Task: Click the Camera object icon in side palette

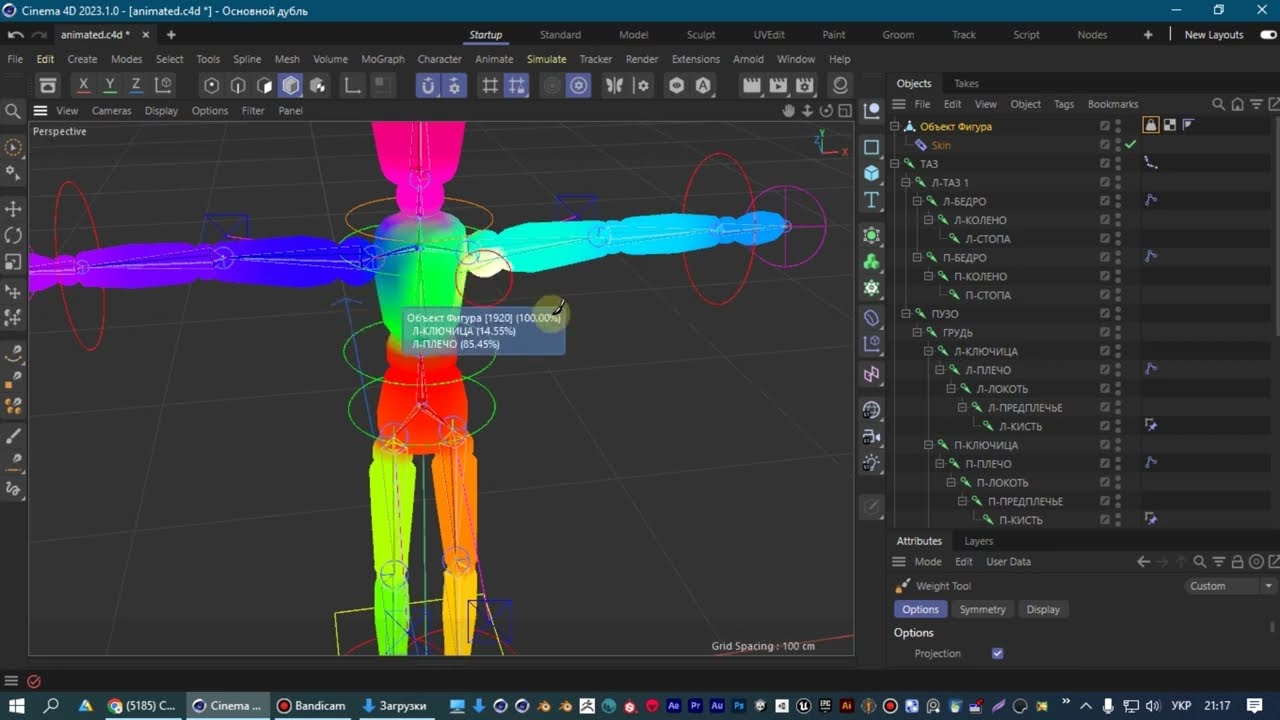Action: [871, 437]
